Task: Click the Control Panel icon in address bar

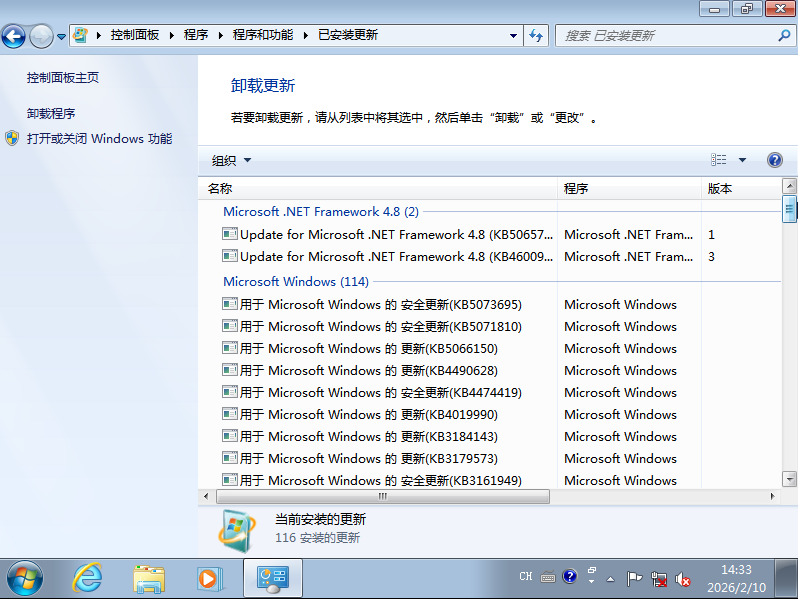Action: [80, 35]
